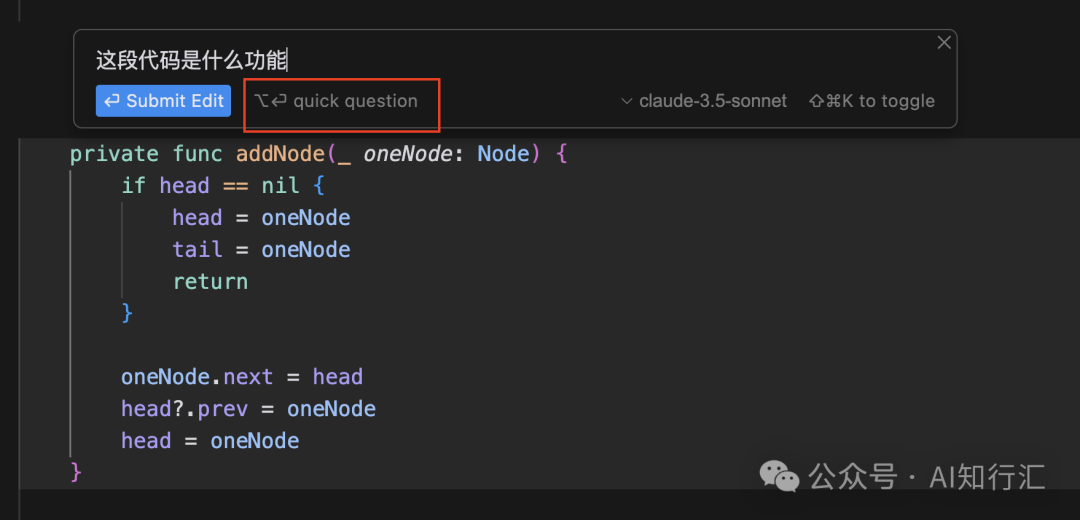Click the func keyword
Screen dimensions: 1080x520
coord(197,154)
